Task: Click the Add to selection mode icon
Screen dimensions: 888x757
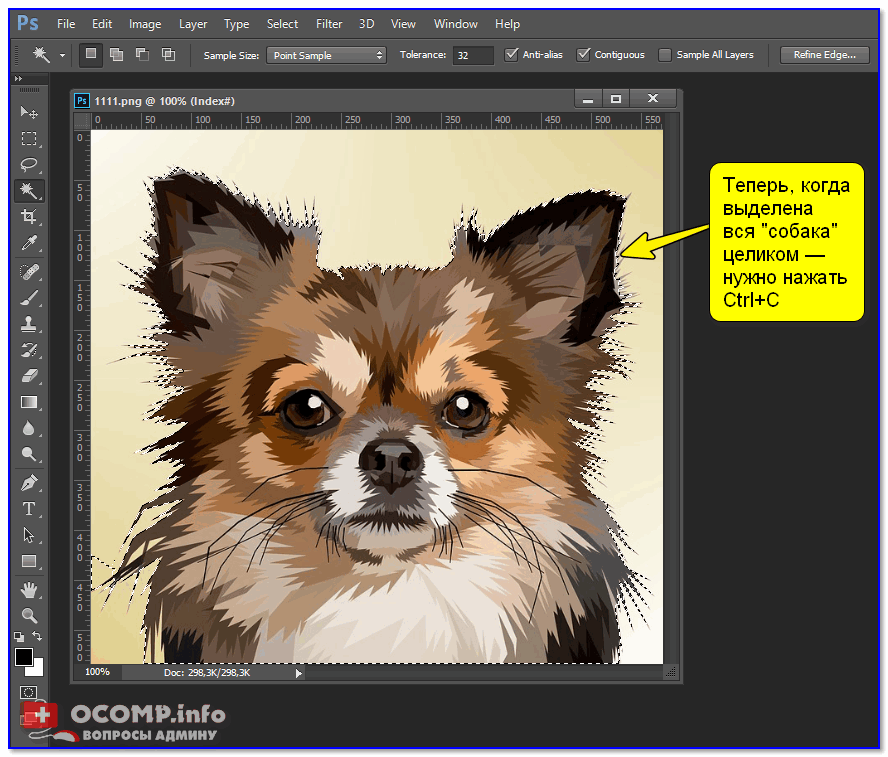Action: 117,55
